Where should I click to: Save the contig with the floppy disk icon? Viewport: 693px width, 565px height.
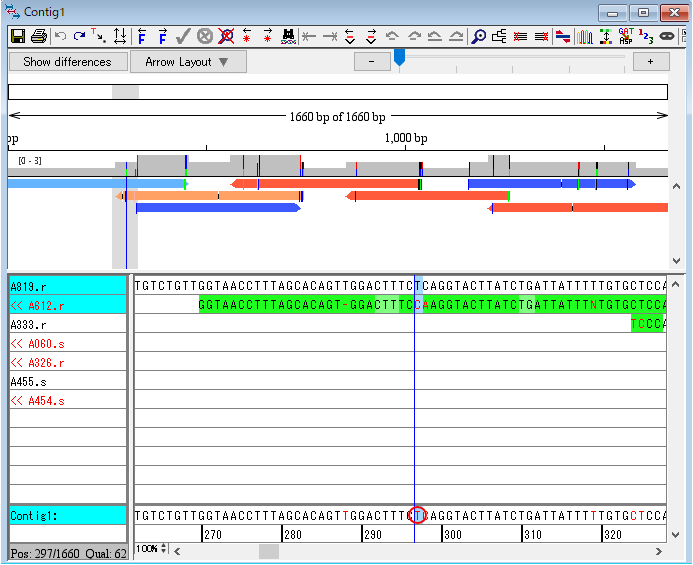[x=18, y=36]
